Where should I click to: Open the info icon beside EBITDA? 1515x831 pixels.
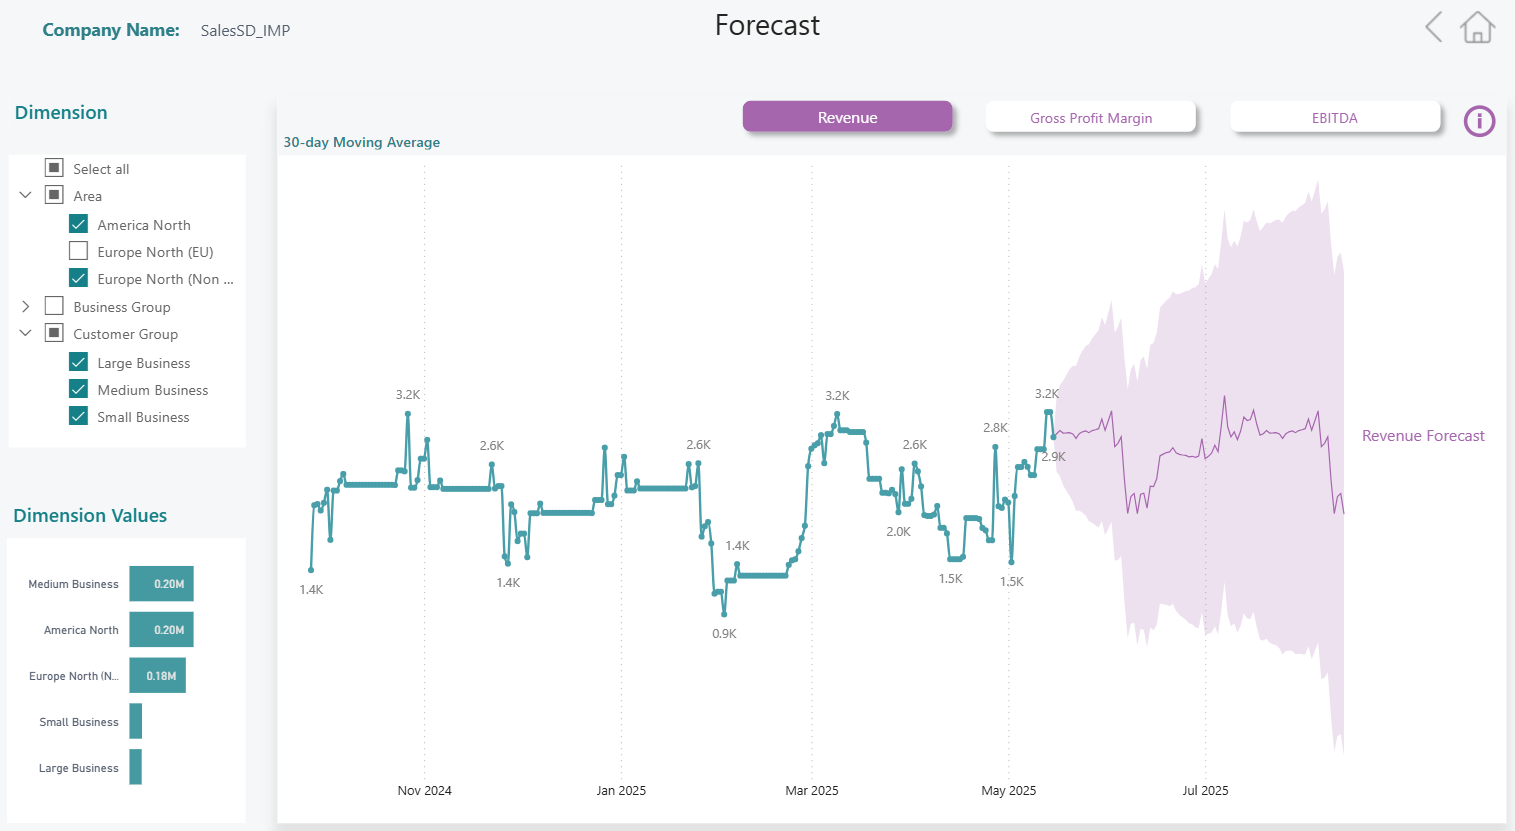[x=1479, y=121]
